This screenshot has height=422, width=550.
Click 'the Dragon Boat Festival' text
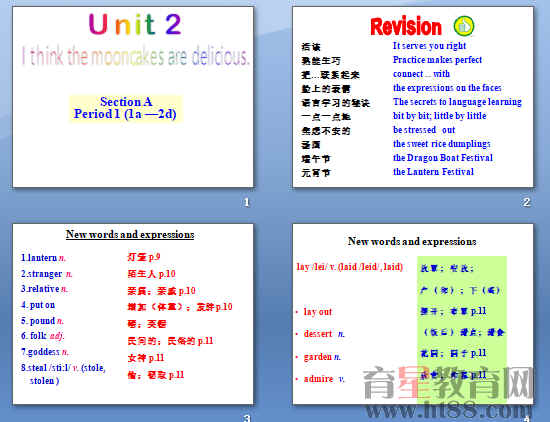coord(443,158)
